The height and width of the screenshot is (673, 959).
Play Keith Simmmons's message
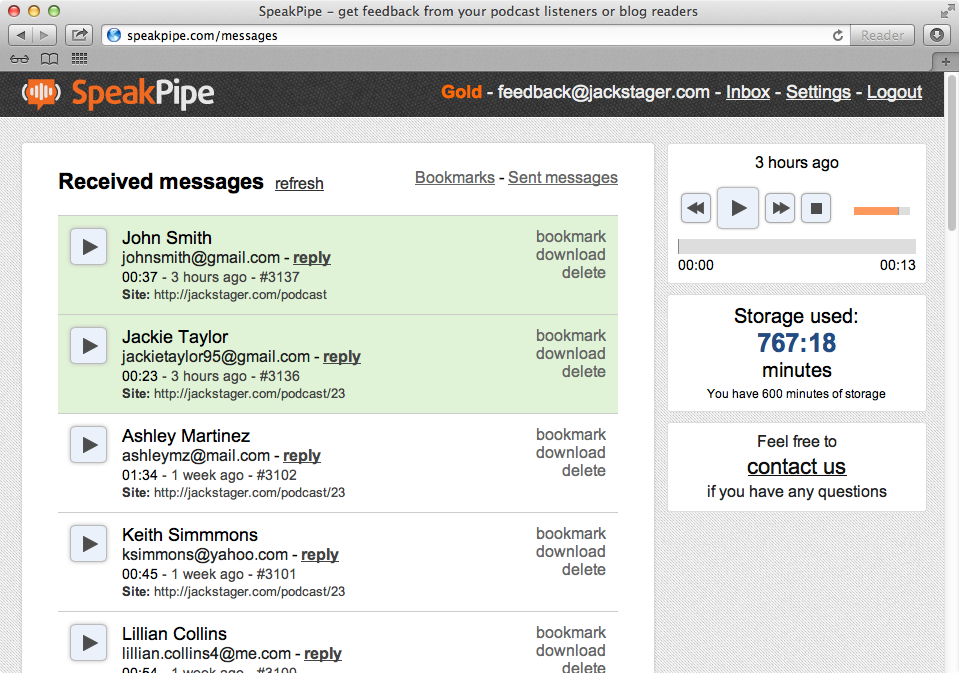tap(89, 544)
